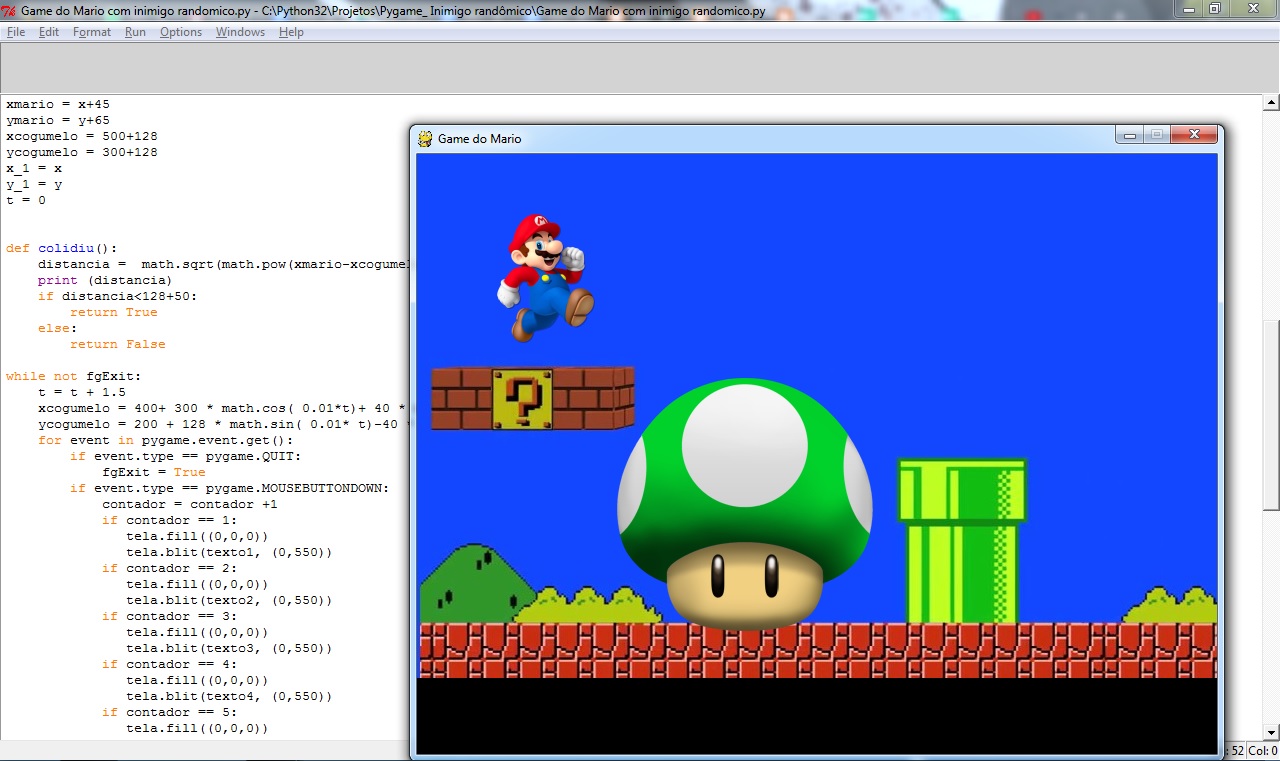
Task: Click the line 'y_1 = y'
Action: coord(34,184)
